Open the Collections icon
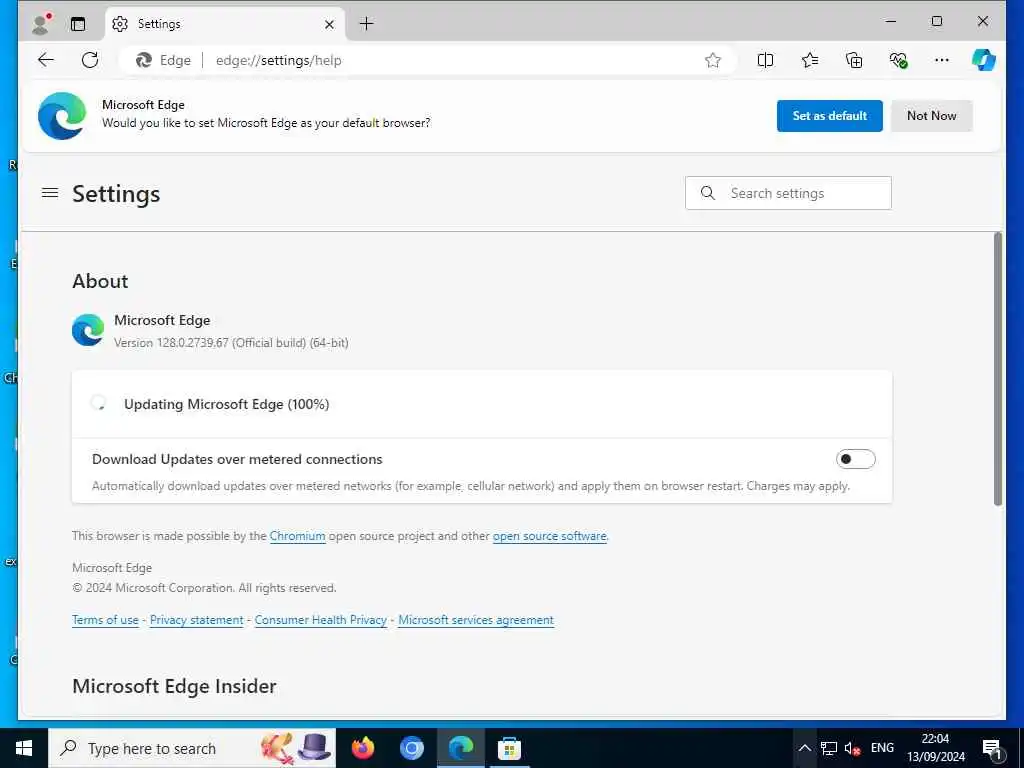This screenshot has height=768, width=1024. click(854, 60)
